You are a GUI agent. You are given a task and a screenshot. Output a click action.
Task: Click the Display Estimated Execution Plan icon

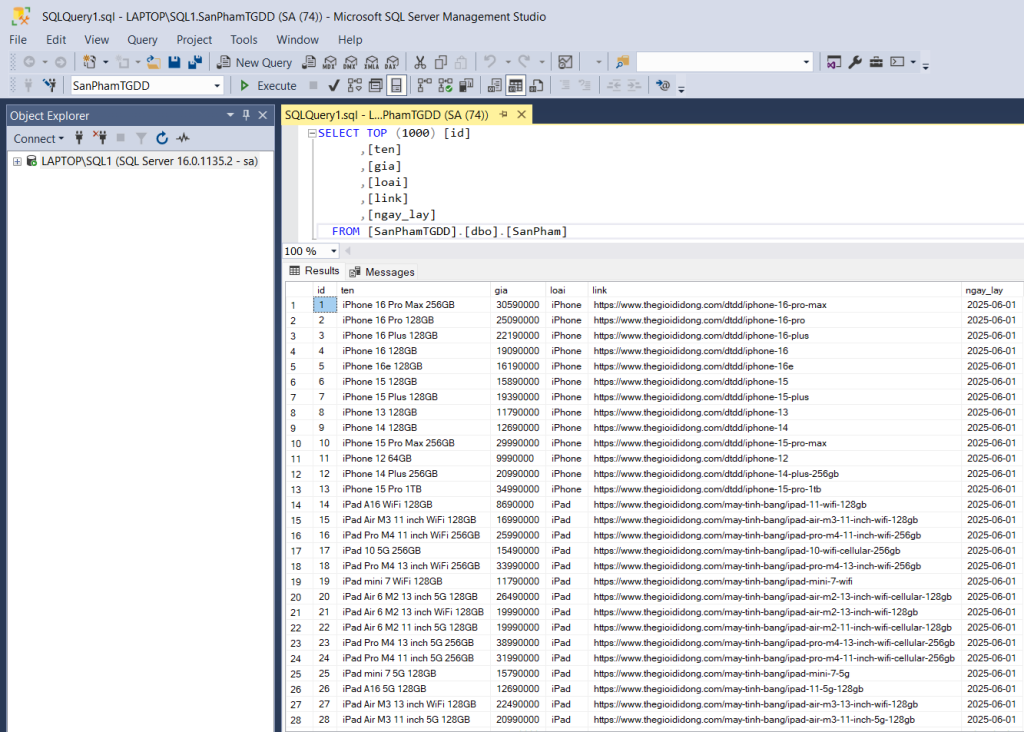355,86
